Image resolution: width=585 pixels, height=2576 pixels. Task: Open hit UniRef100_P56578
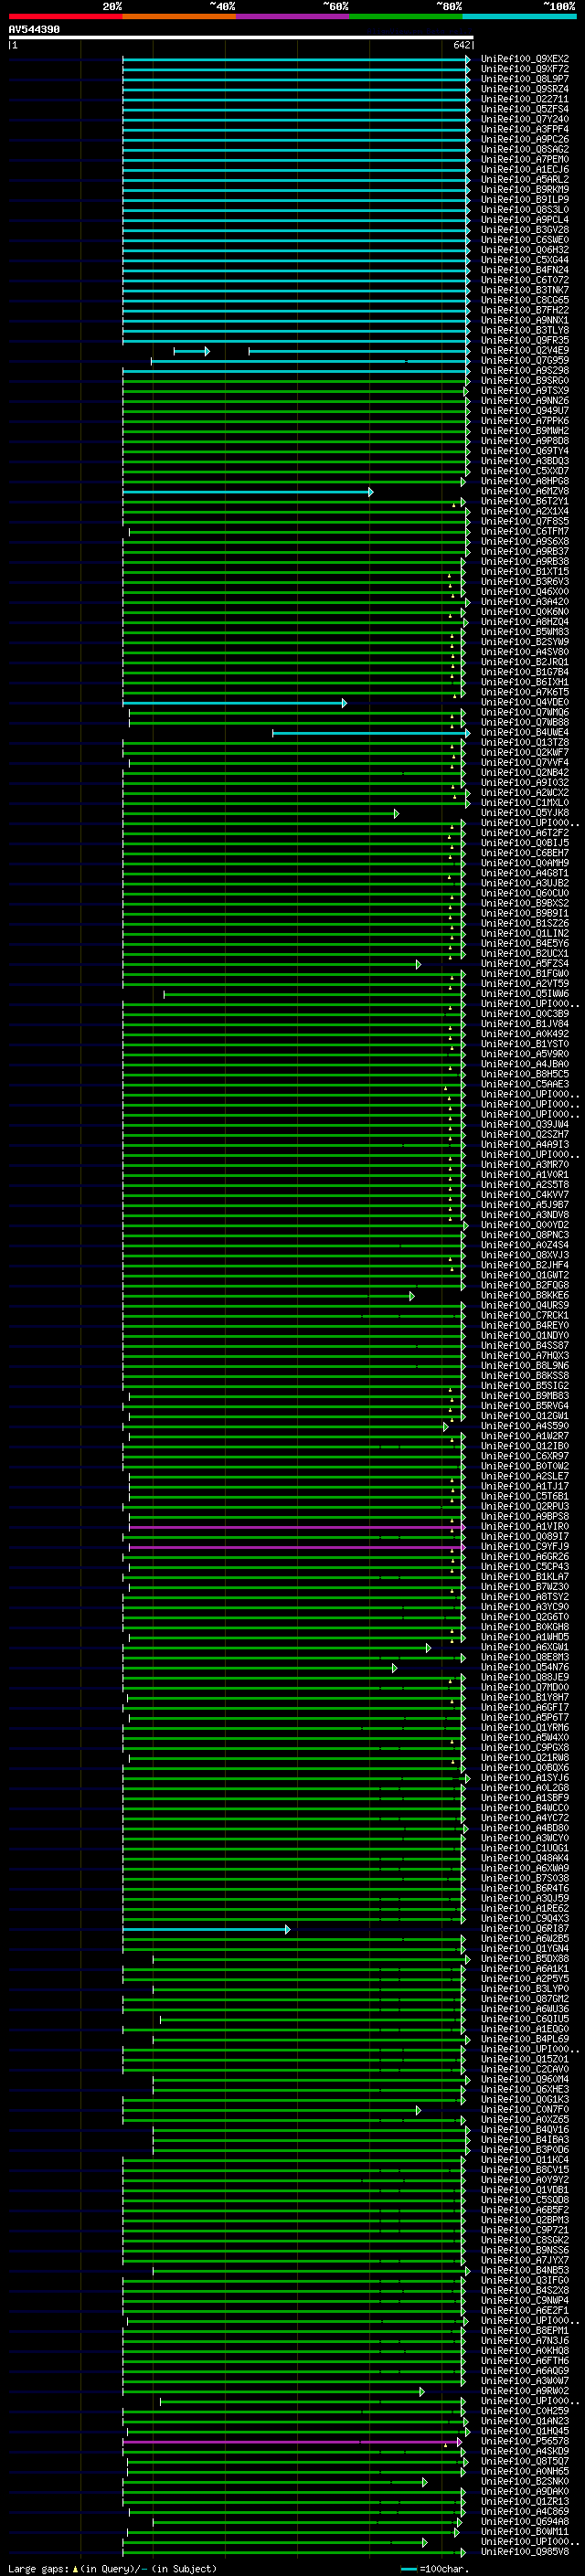click(x=525, y=2441)
